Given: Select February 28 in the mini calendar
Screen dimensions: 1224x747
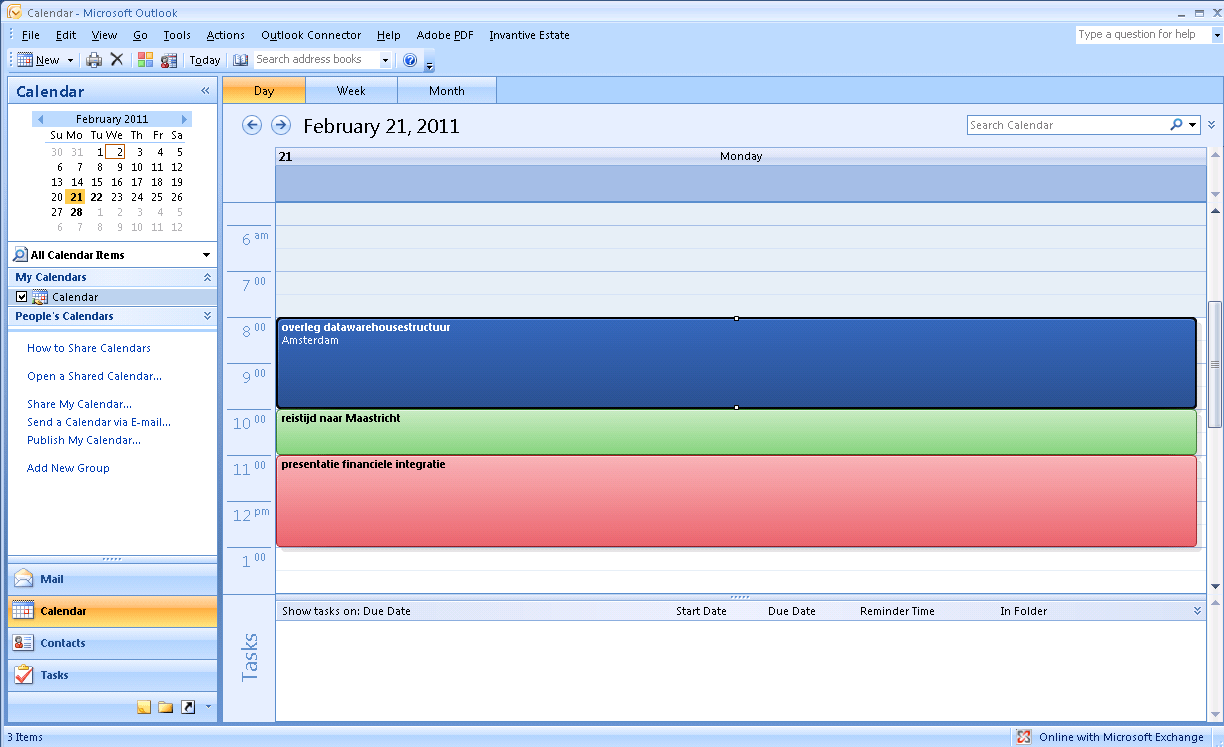Looking at the screenshot, I should pyautogui.click(x=77, y=212).
